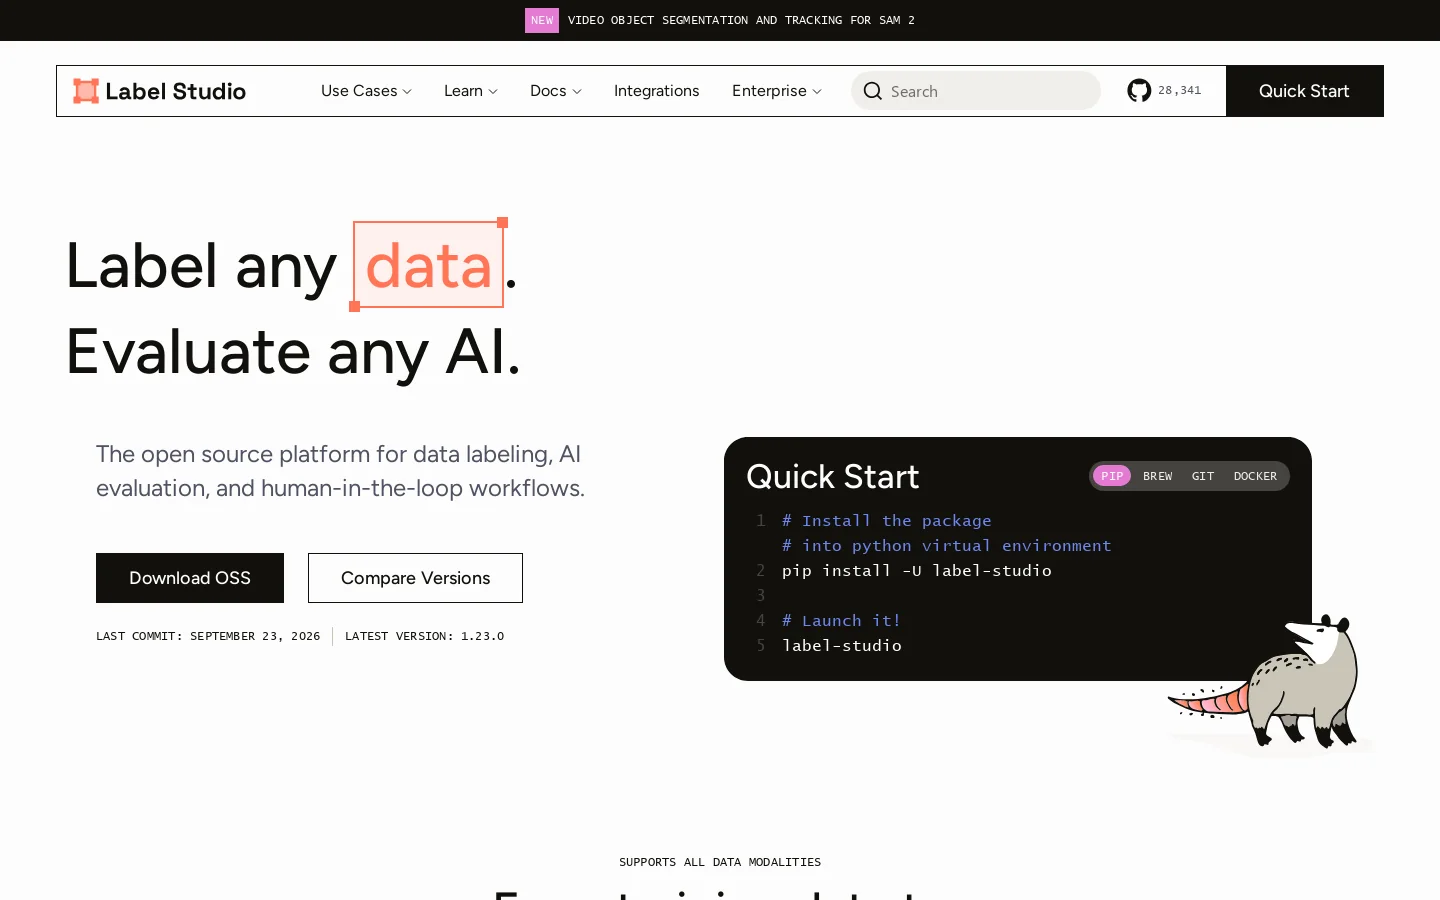The image size is (1440, 900).
Task: Switch to the GIT tab
Action: [1203, 476]
